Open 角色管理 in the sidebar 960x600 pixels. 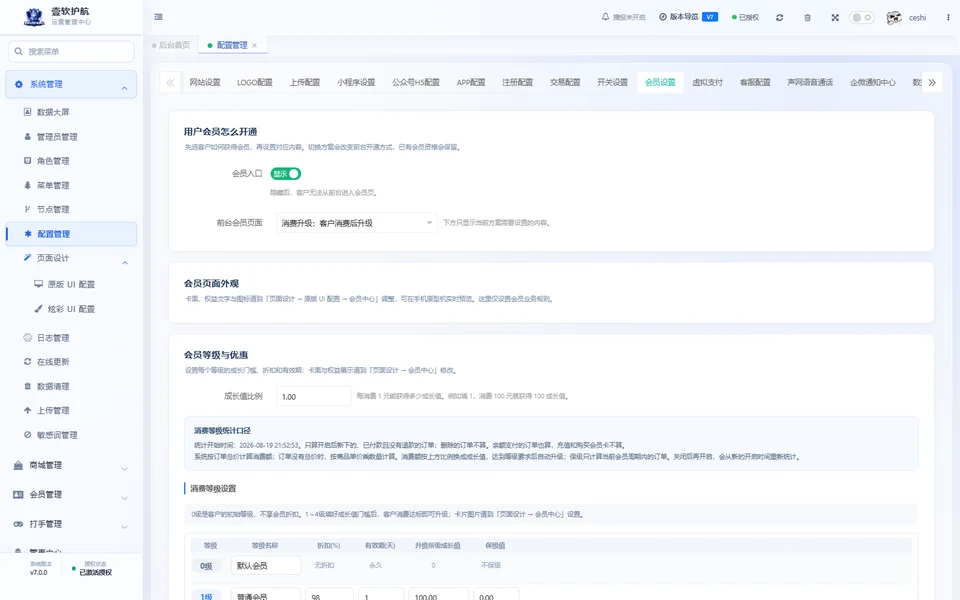pos(53,161)
